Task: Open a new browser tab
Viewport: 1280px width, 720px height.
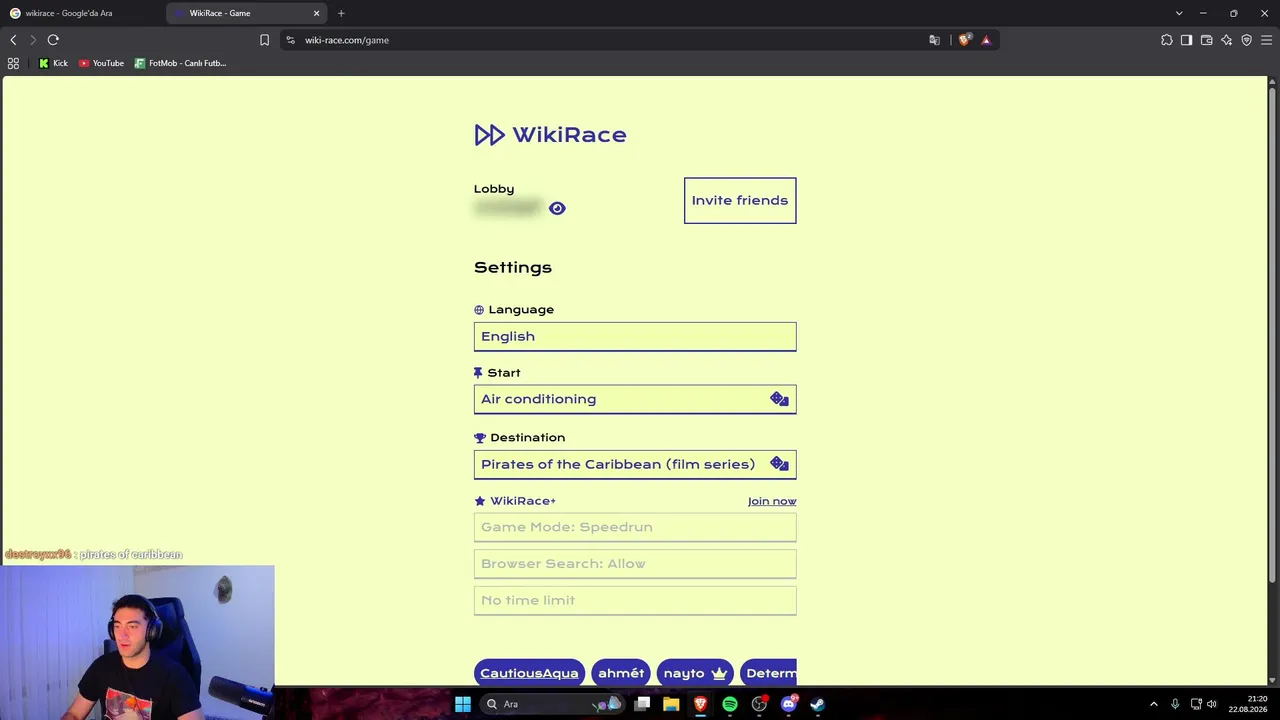Action: click(x=341, y=13)
